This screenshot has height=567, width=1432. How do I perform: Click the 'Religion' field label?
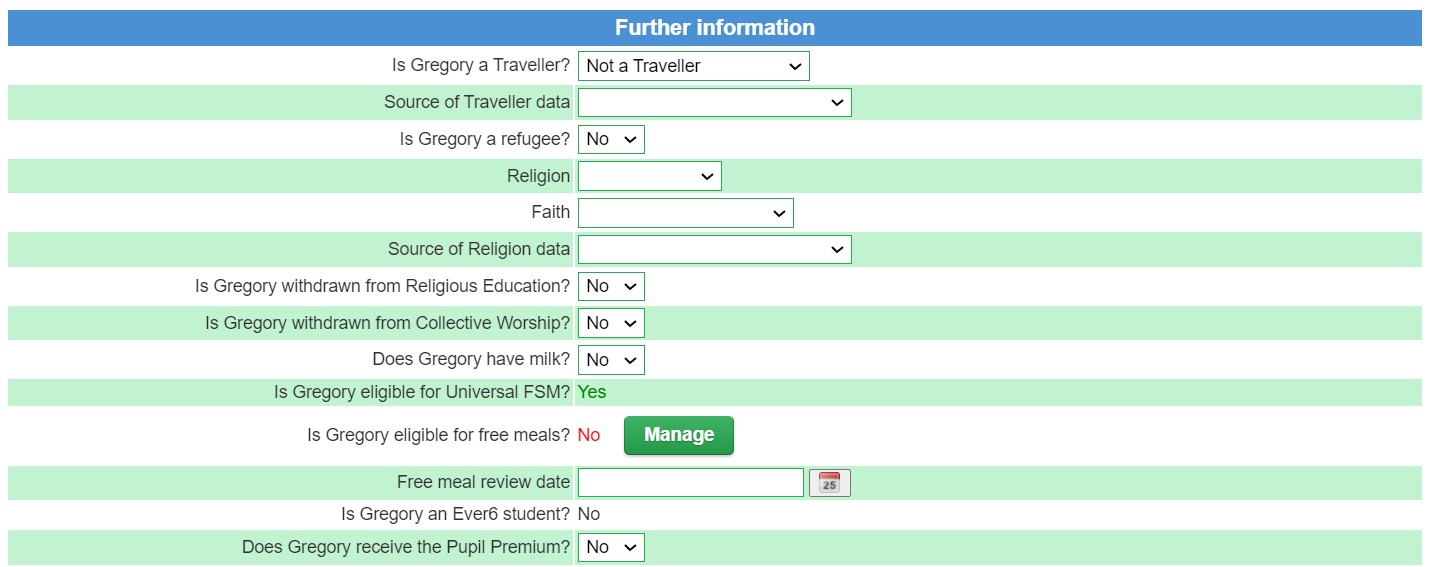pos(538,176)
